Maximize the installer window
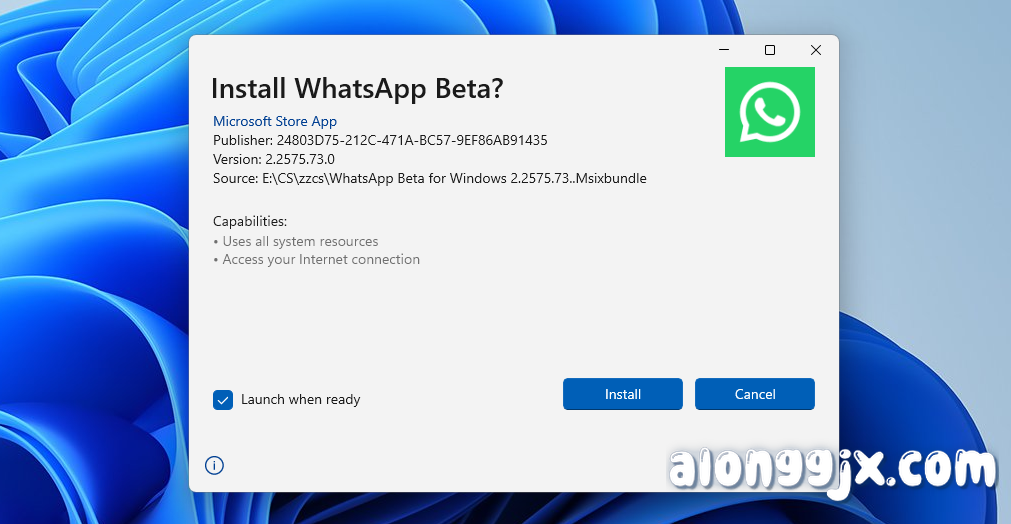 (x=770, y=50)
